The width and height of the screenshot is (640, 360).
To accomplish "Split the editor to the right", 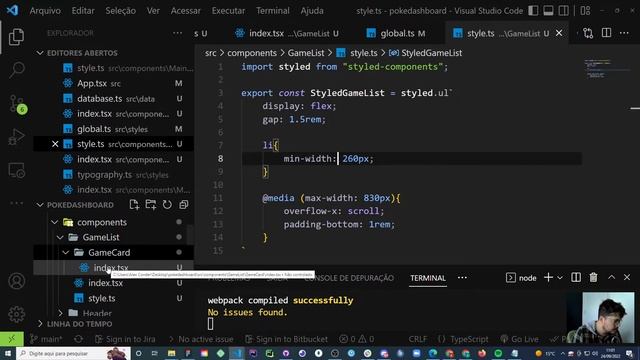I will click(x=607, y=33).
